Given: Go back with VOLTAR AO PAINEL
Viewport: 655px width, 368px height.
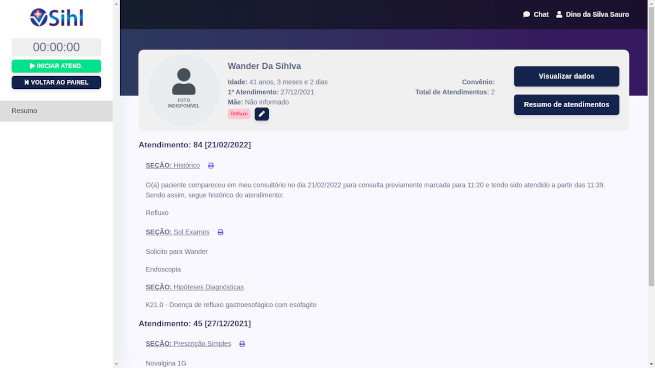Looking at the screenshot, I should 56,82.
